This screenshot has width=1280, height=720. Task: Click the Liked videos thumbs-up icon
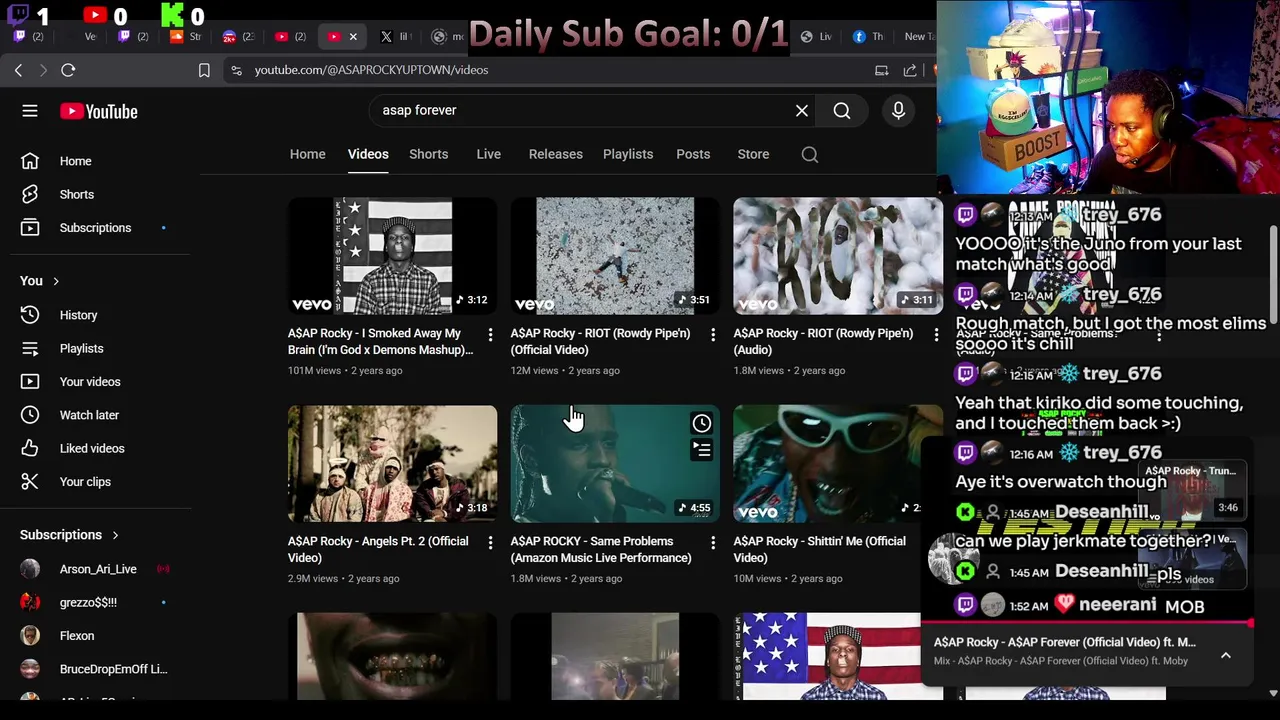coord(30,448)
